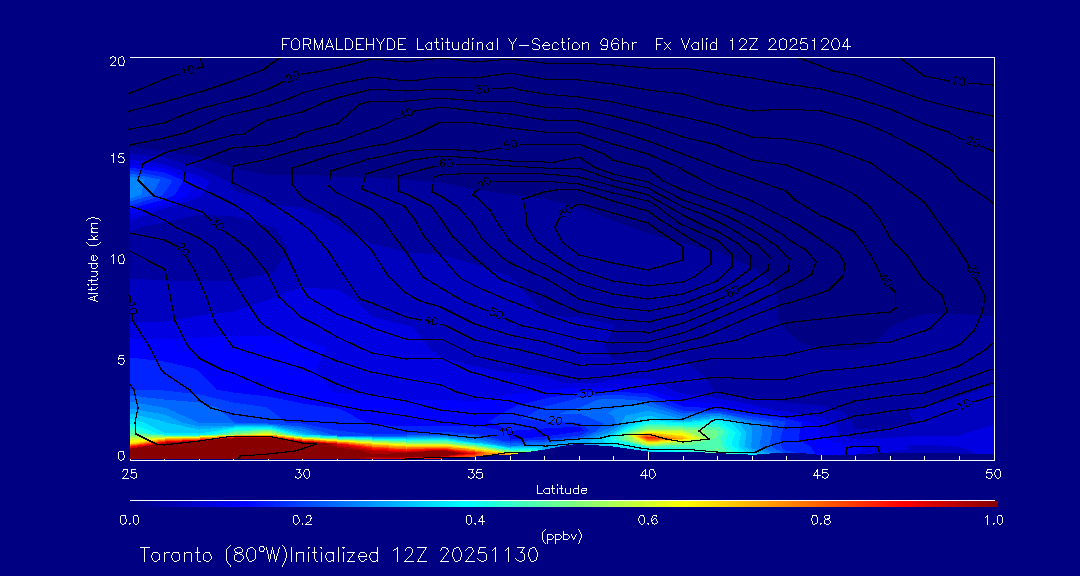Screen dimensions: 1080x576
Task: Select the altitude axis tick label 0
Action: (x=120, y=455)
